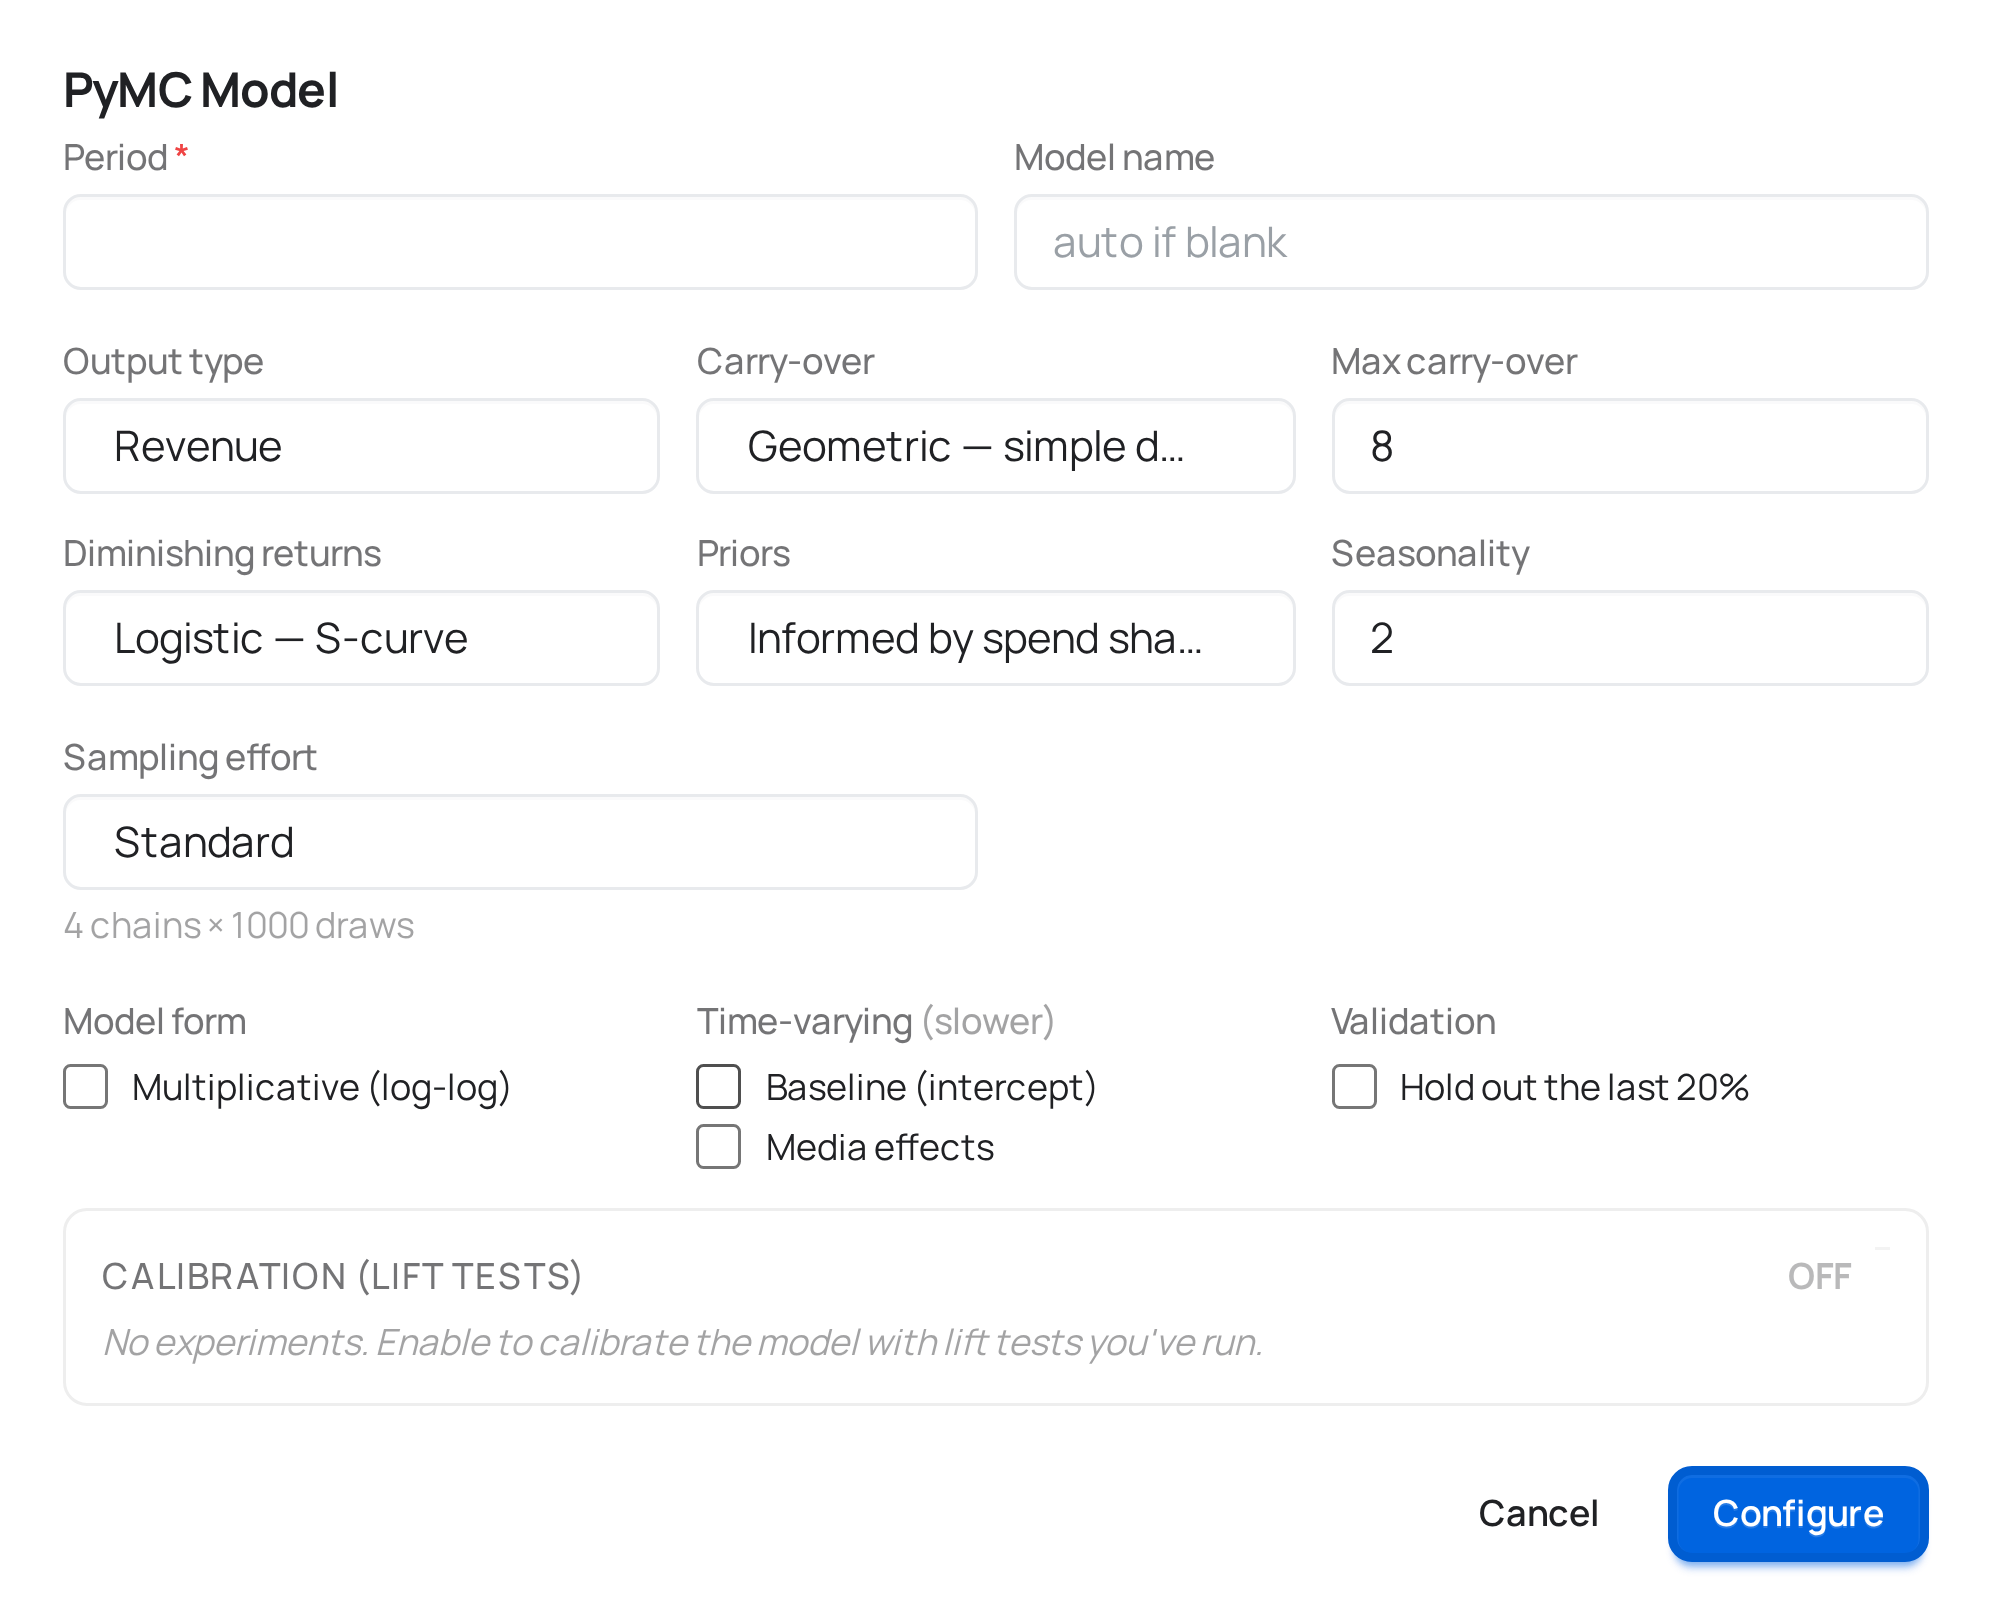Click the 'Validation' label

1414,1022
